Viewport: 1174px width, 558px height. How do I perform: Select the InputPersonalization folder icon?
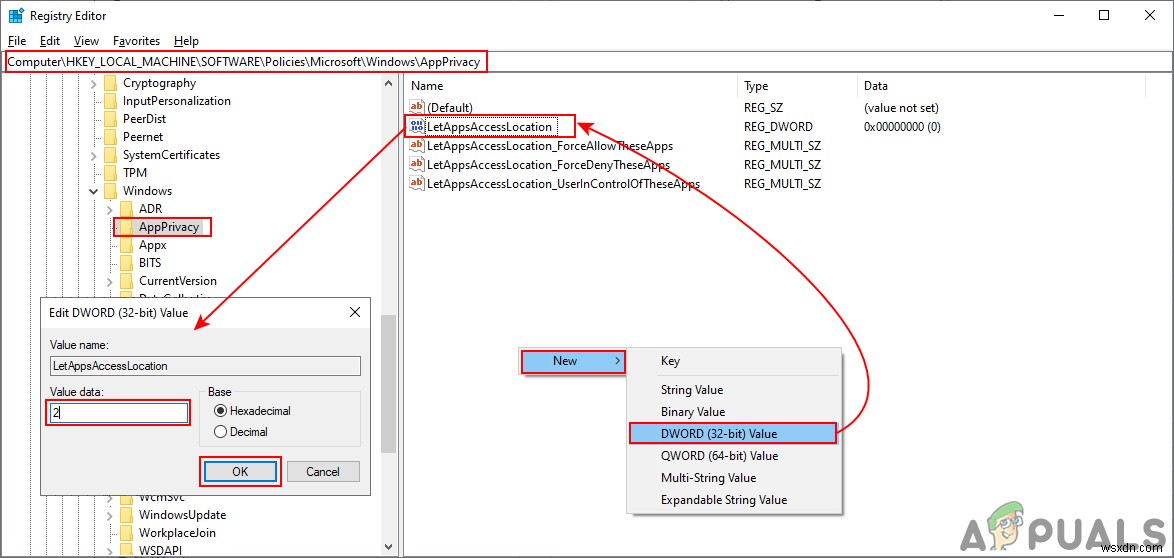click(110, 101)
